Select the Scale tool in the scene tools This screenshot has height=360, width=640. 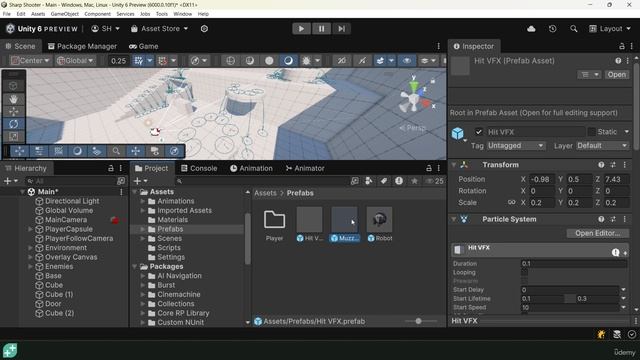[13, 136]
